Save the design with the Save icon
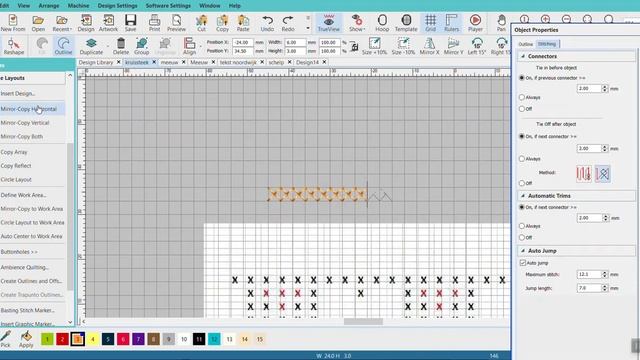640x360 pixels. click(x=130, y=23)
